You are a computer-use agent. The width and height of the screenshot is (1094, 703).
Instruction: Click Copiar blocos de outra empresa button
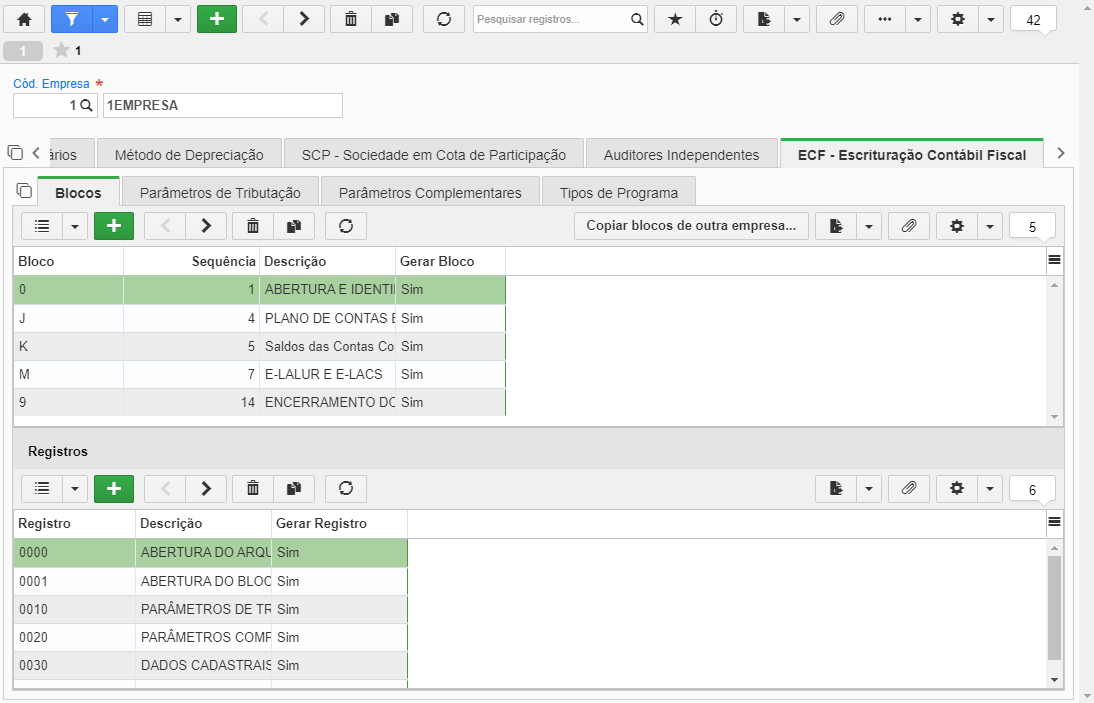[691, 226]
